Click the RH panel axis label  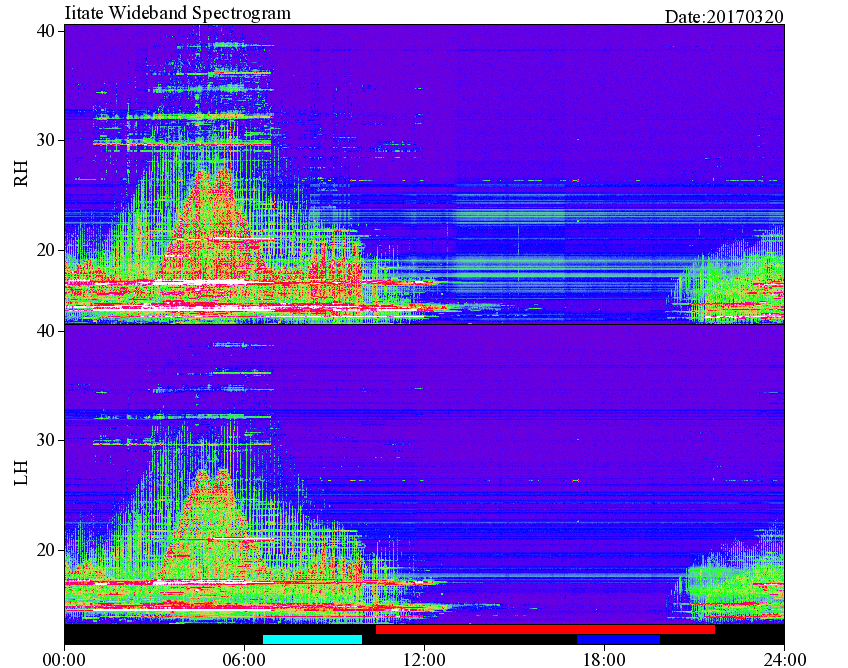pyautogui.click(x=21, y=174)
